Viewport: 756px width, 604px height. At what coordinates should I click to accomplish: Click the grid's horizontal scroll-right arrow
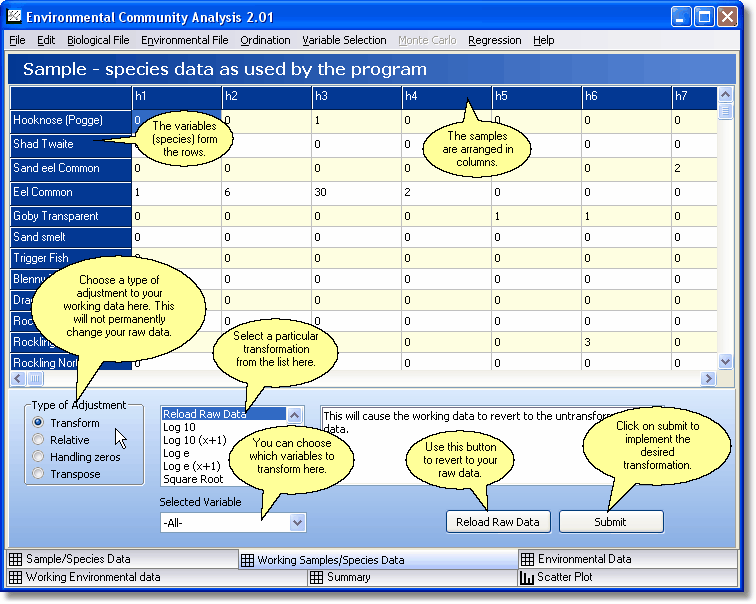(708, 379)
